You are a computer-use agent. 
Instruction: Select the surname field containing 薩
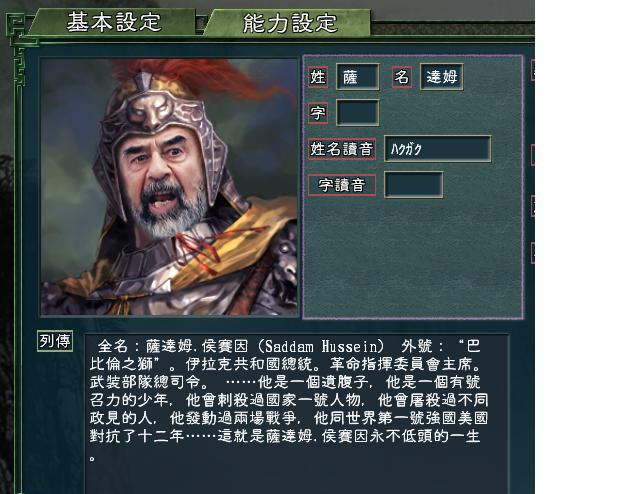point(358,76)
